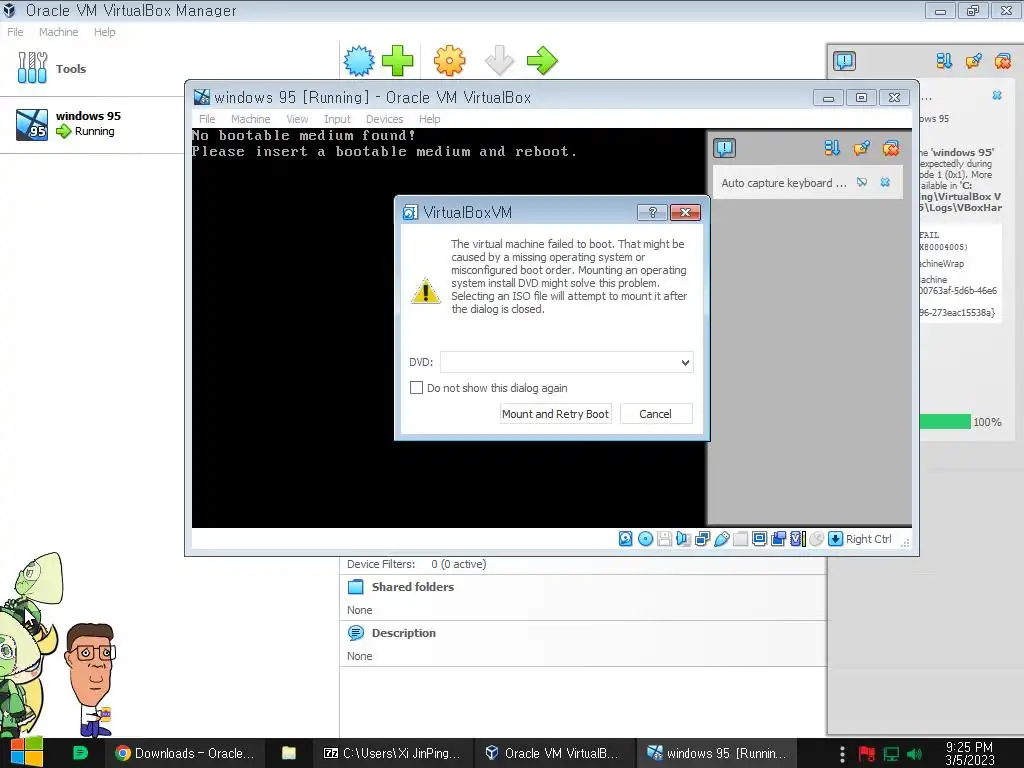
Task: Select windows 95 VM in Manager list
Action: pos(93,124)
